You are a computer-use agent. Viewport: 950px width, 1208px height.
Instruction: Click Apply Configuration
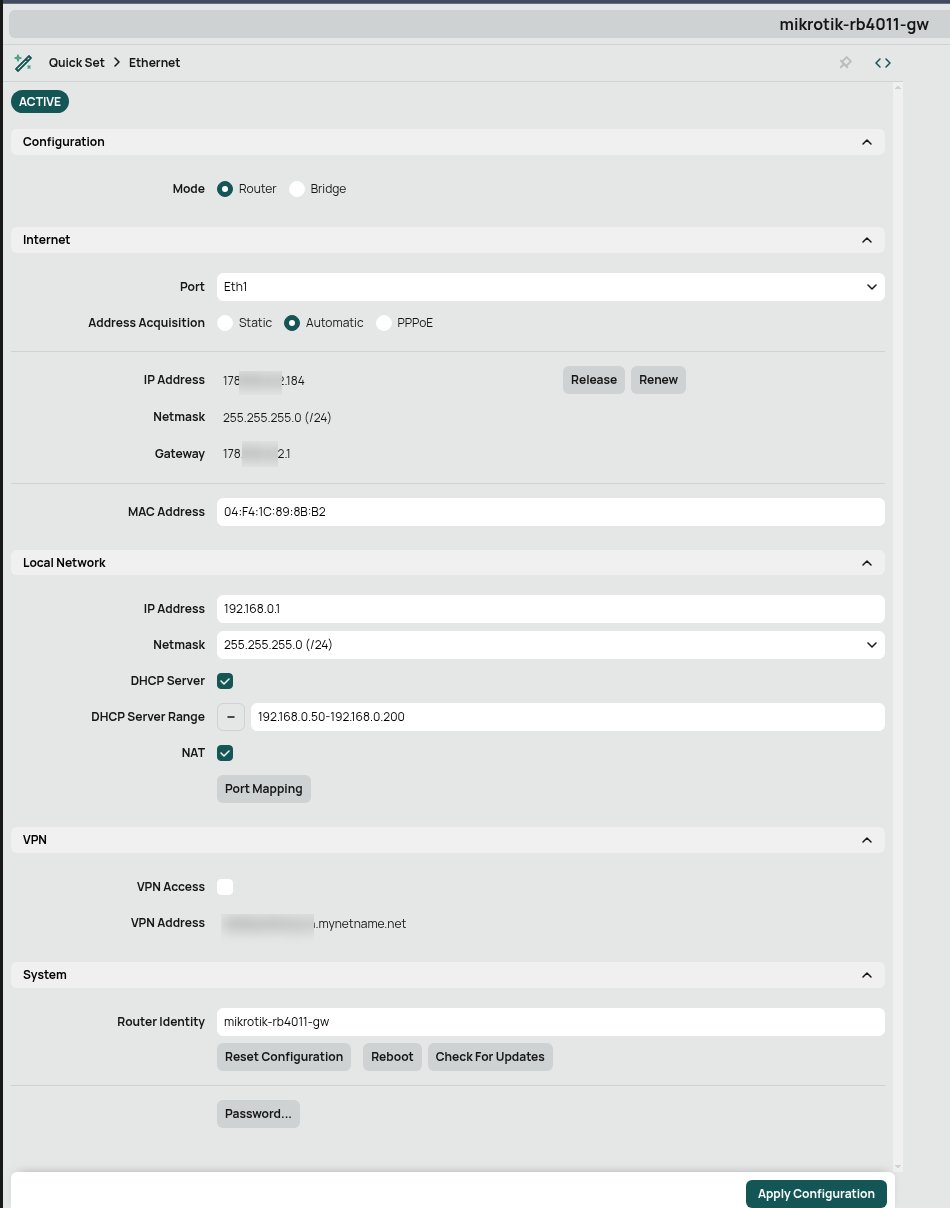(816, 1193)
